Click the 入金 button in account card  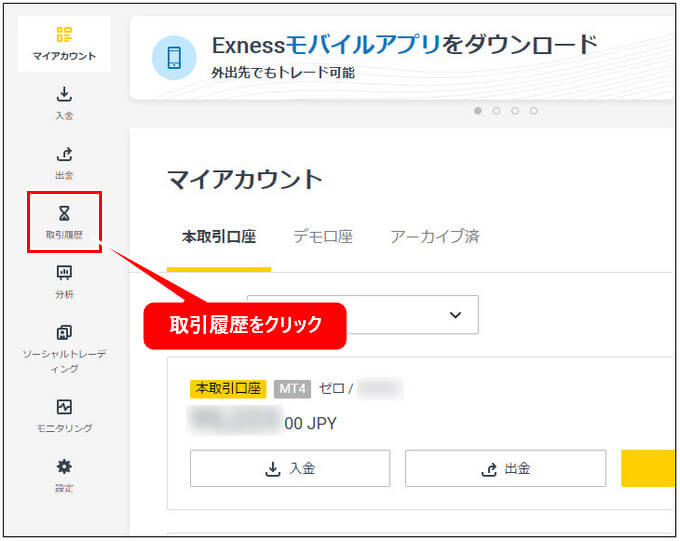(x=290, y=469)
